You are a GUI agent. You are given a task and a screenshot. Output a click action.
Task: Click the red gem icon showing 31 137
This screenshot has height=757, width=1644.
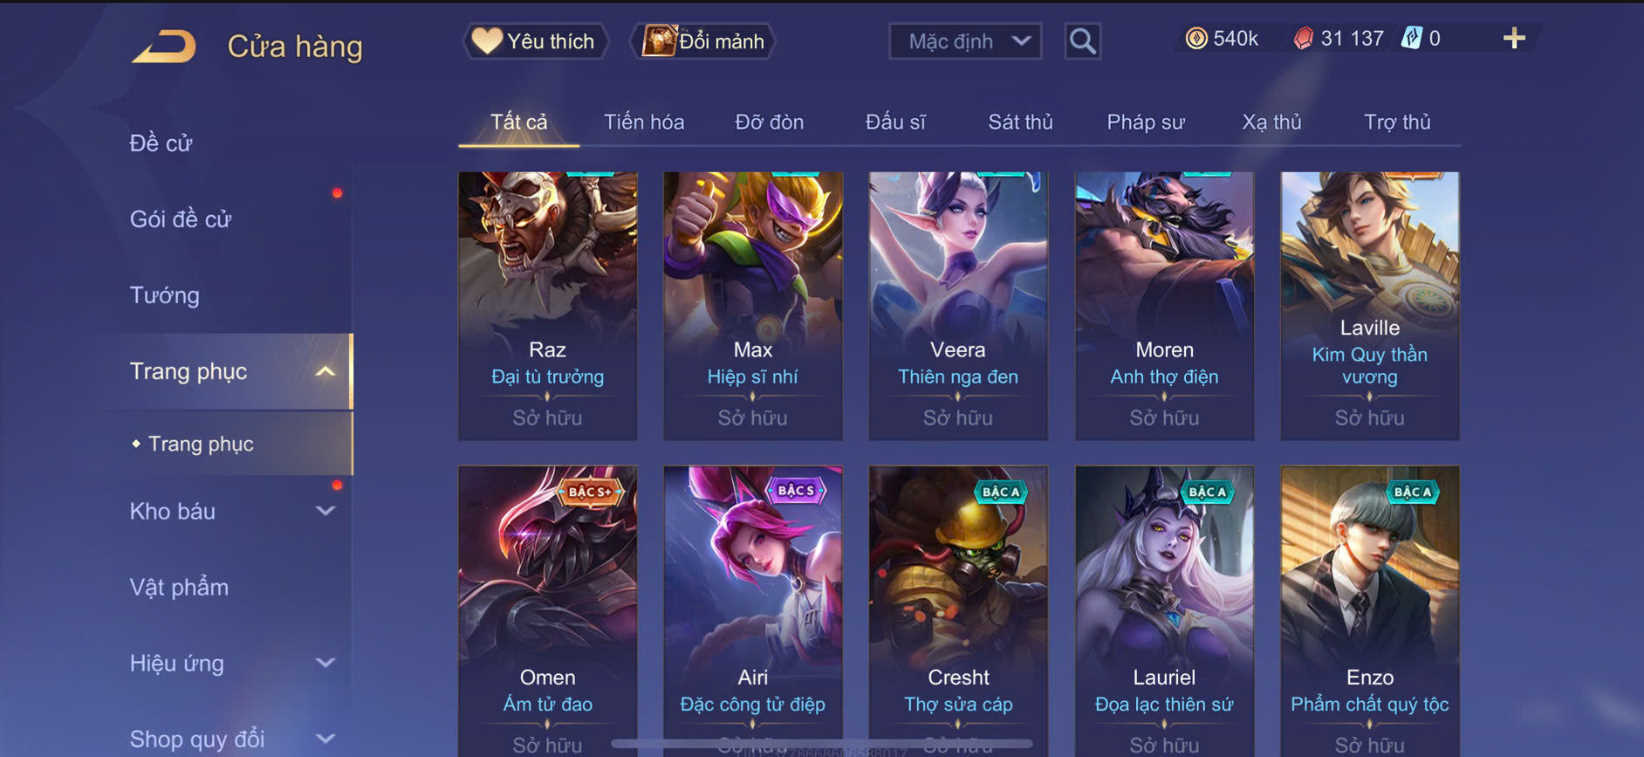1303,38
